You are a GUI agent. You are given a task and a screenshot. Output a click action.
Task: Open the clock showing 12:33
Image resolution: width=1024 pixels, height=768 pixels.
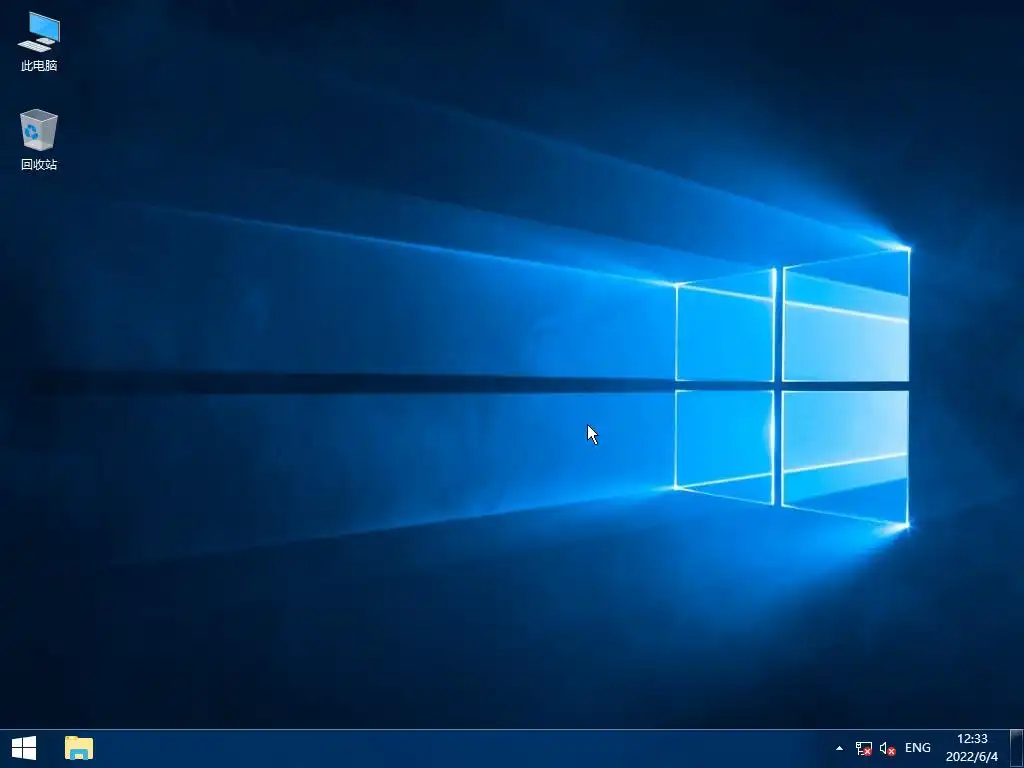972,748
